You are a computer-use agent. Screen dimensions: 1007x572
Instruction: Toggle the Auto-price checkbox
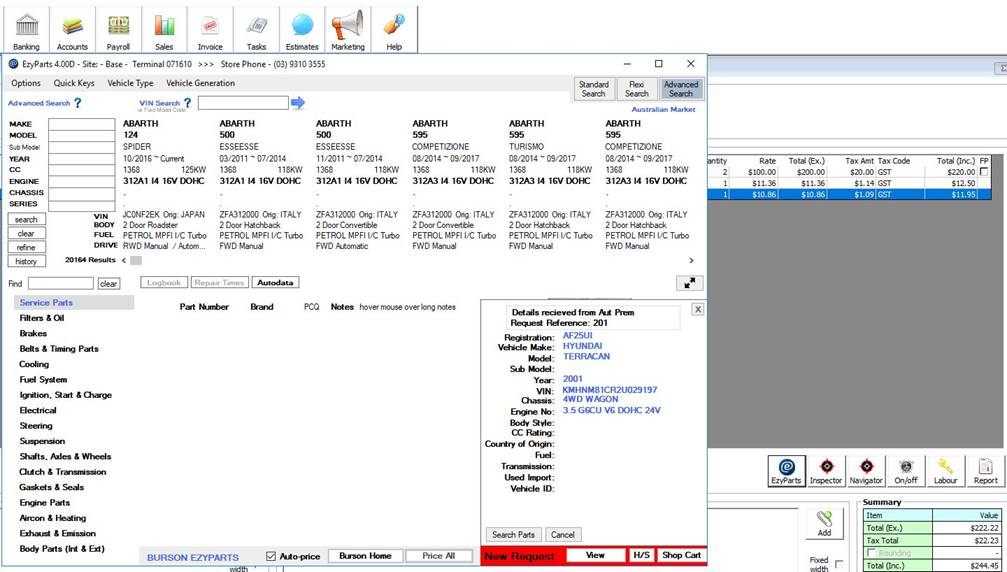click(271, 556)
